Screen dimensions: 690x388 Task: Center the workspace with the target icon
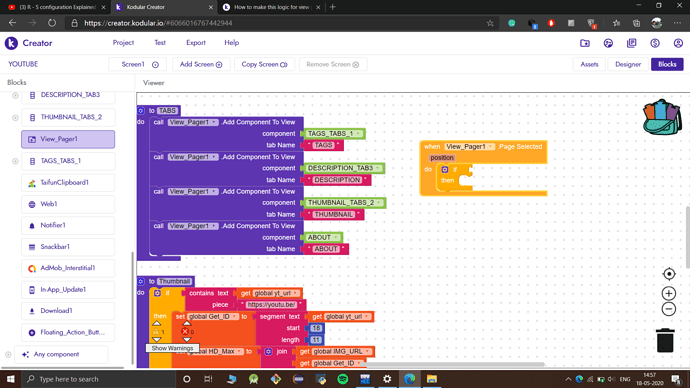click(x=669, y=274)
